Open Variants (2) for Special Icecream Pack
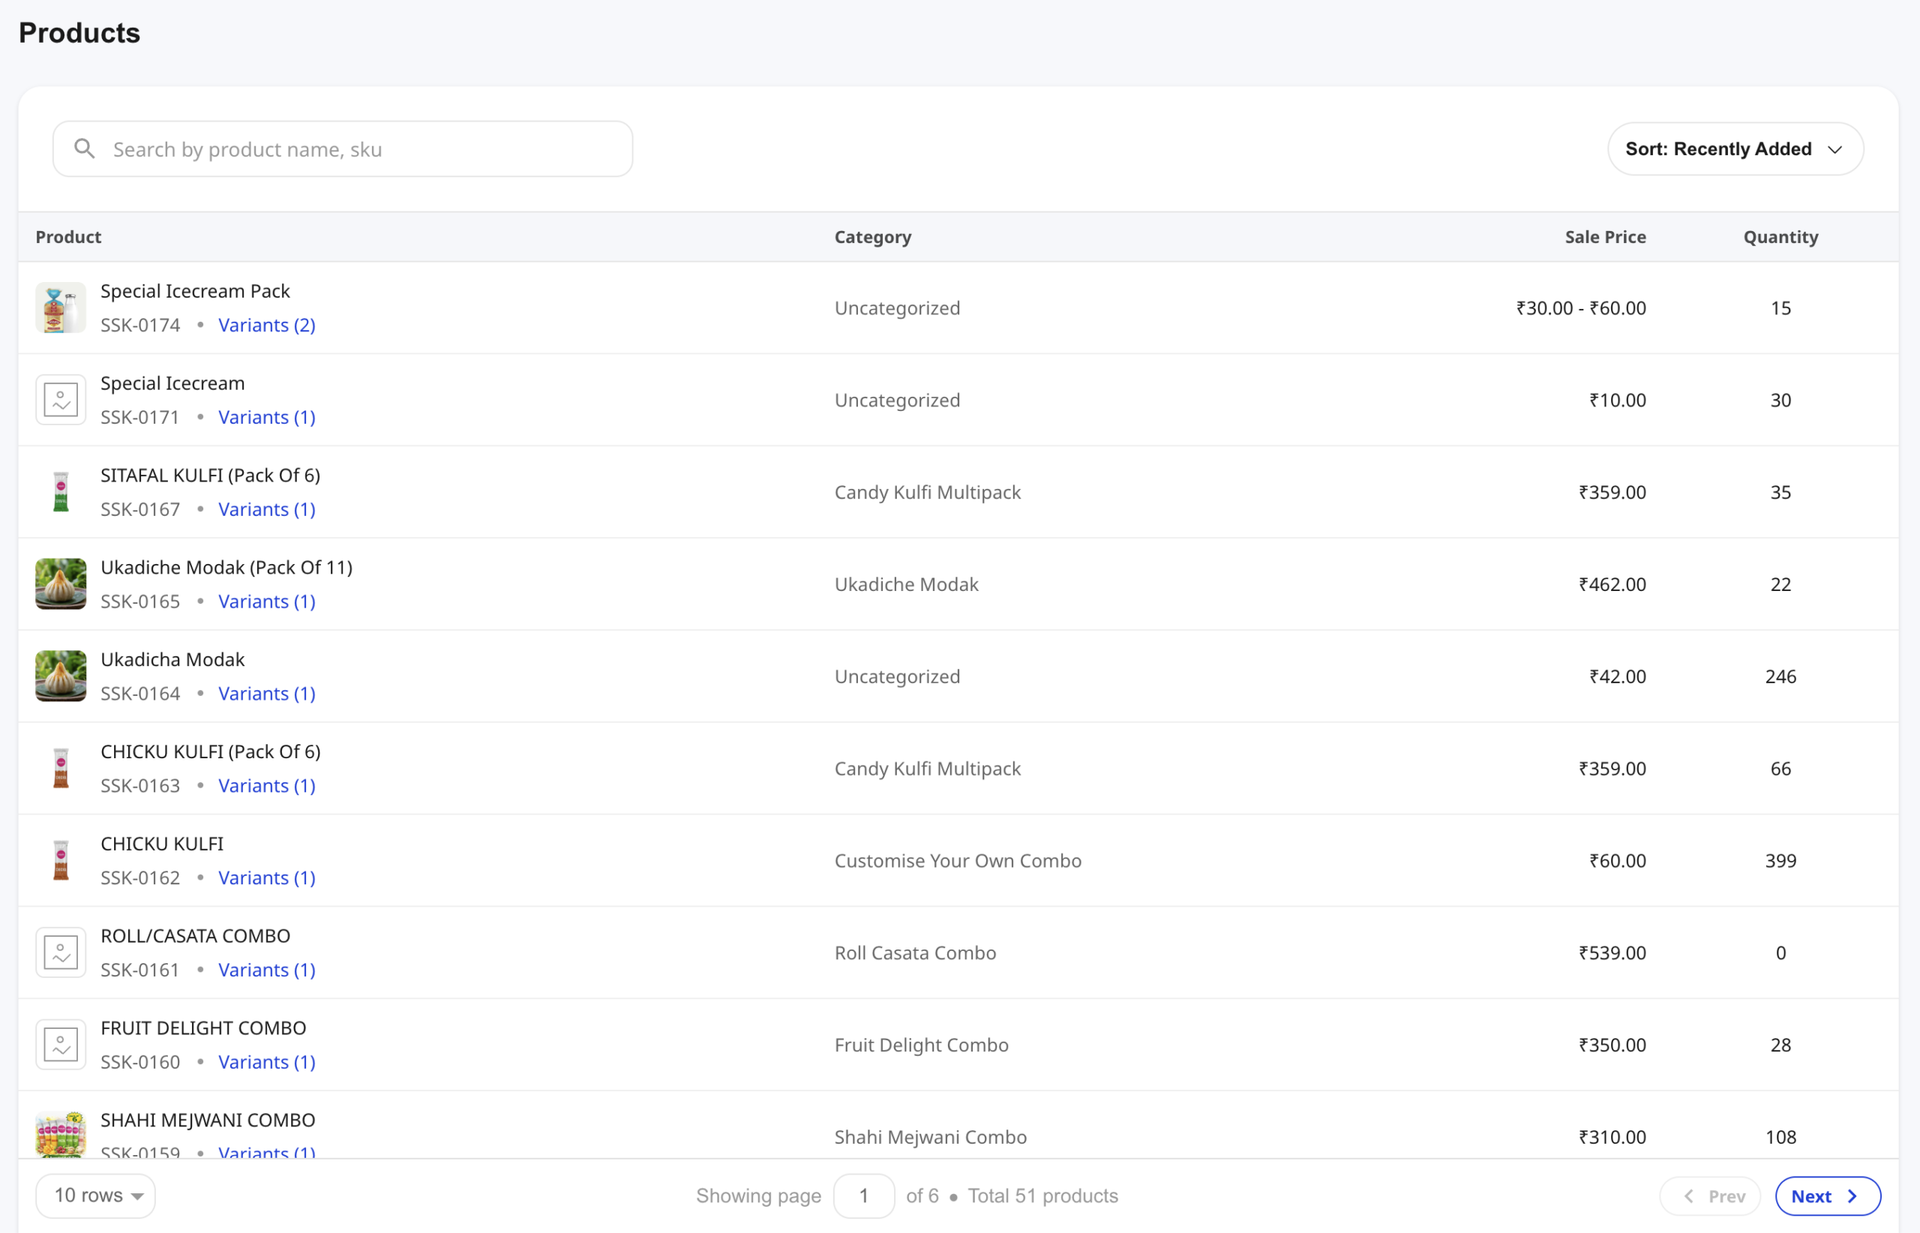Viewport: 1920px width, 1233px height. (267, 325)
